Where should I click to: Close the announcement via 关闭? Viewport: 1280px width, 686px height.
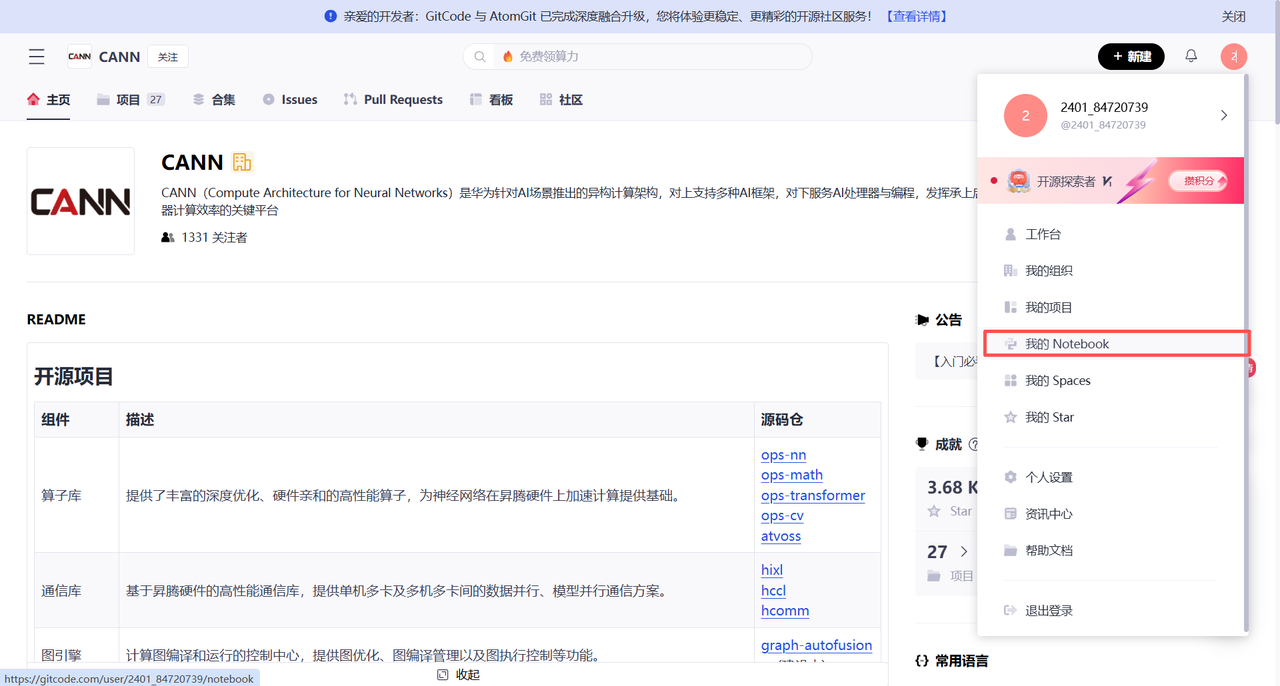[x=1234, y=16]
